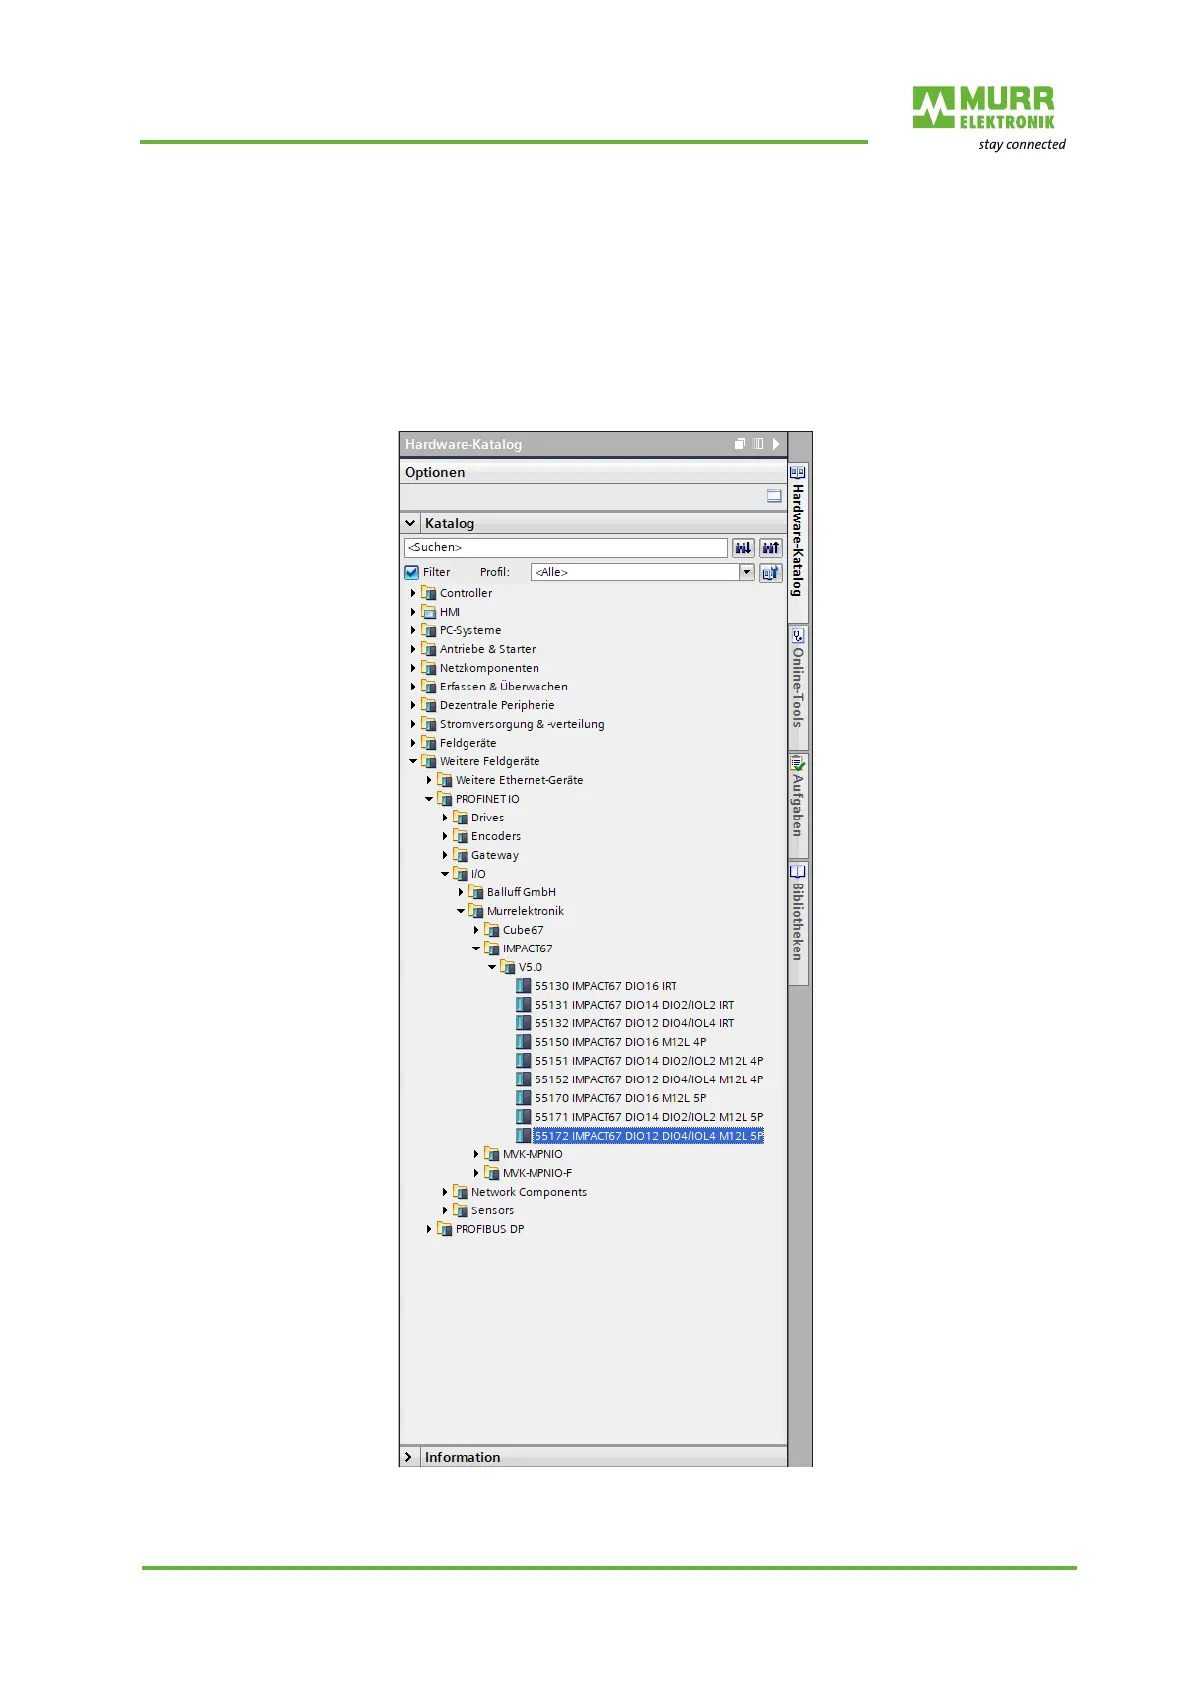
Task: Click the Erfassen & Überwachen folder icon
Action: tap(429, 687)
